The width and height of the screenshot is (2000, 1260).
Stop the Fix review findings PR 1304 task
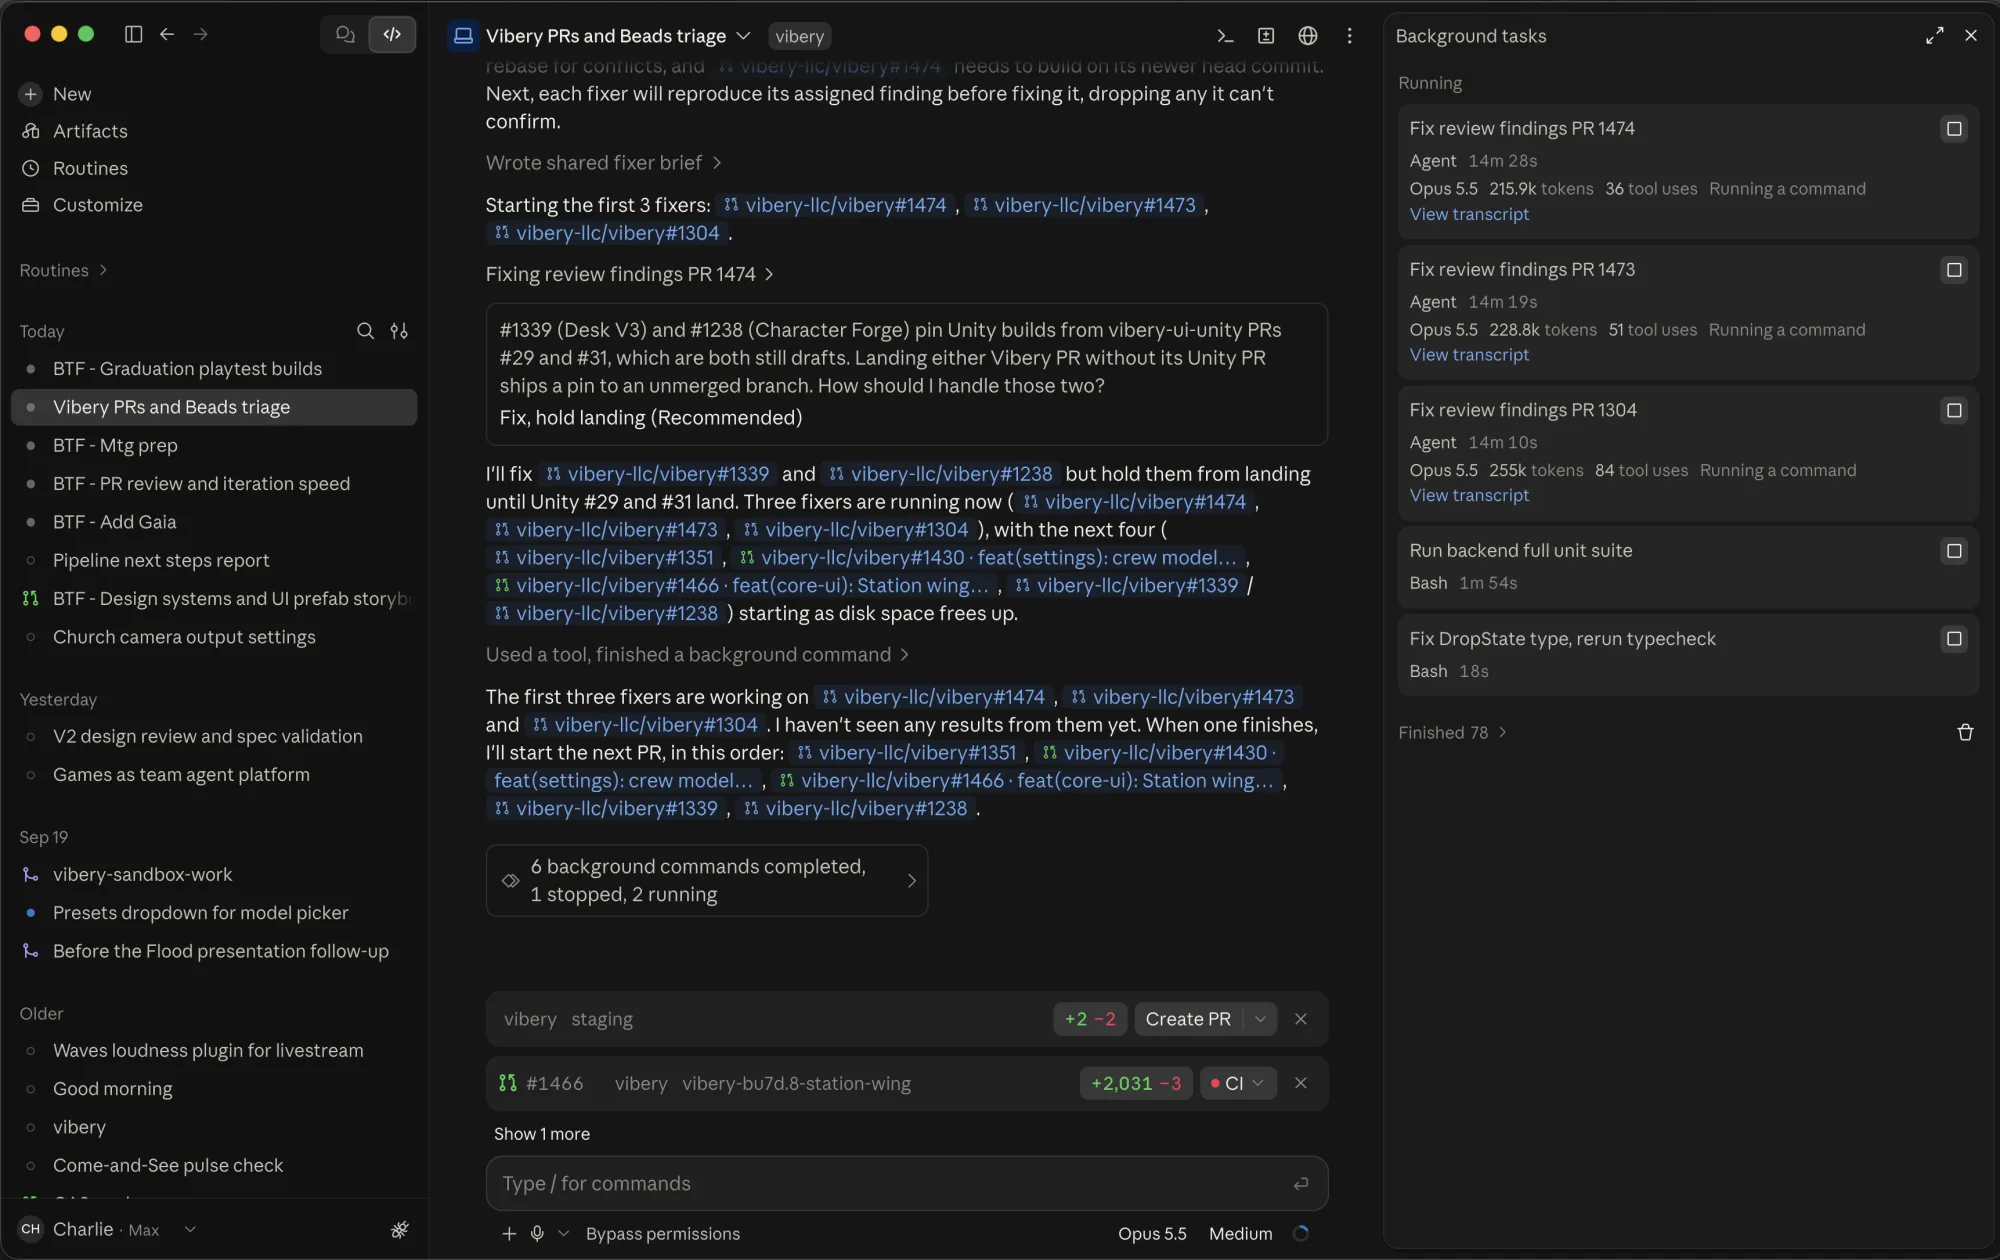pyautogui.click(x=1954, y=411)
